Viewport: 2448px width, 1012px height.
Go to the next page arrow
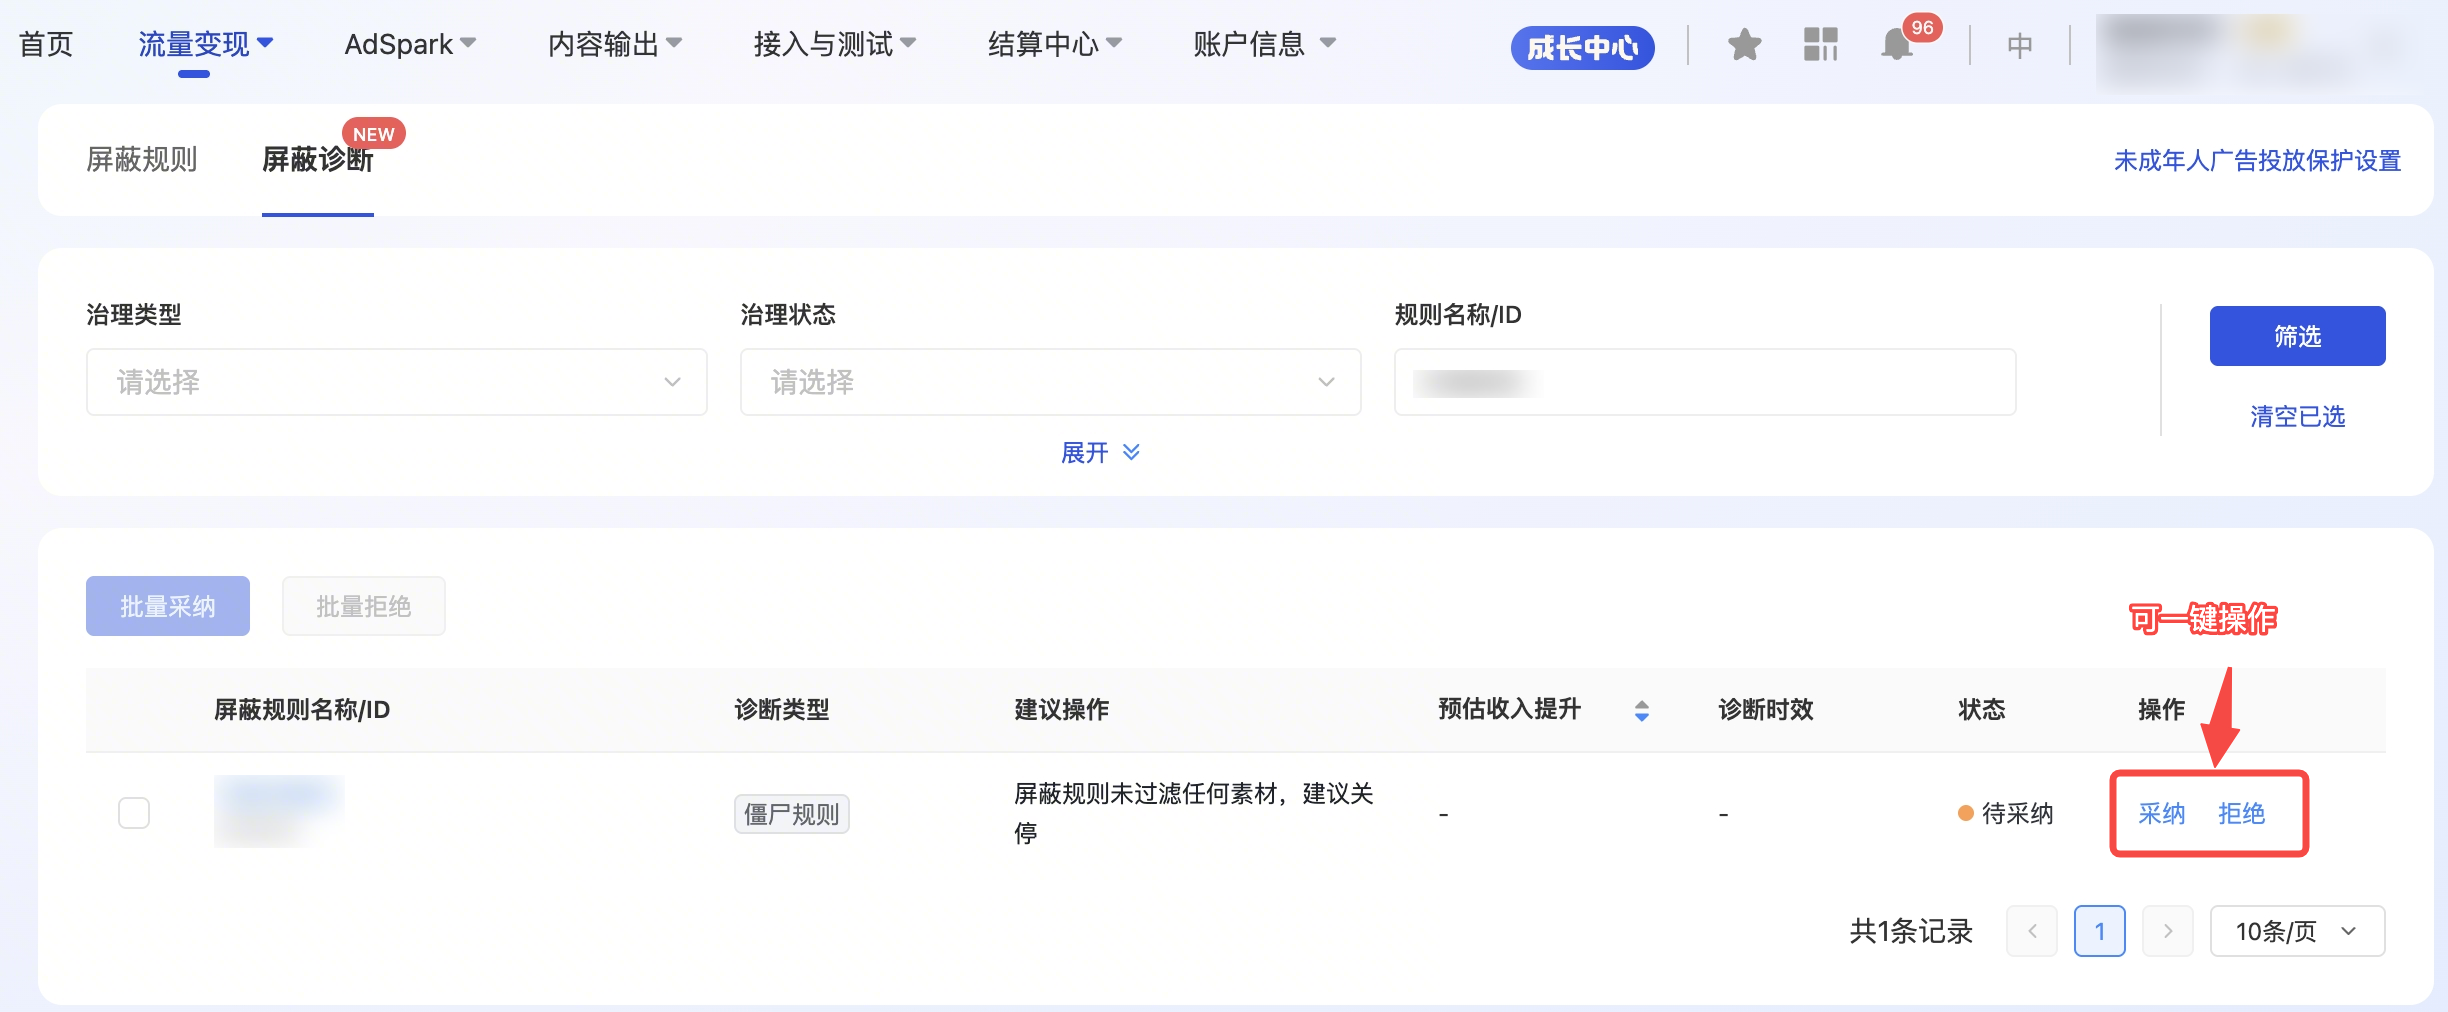point(2167,931)
